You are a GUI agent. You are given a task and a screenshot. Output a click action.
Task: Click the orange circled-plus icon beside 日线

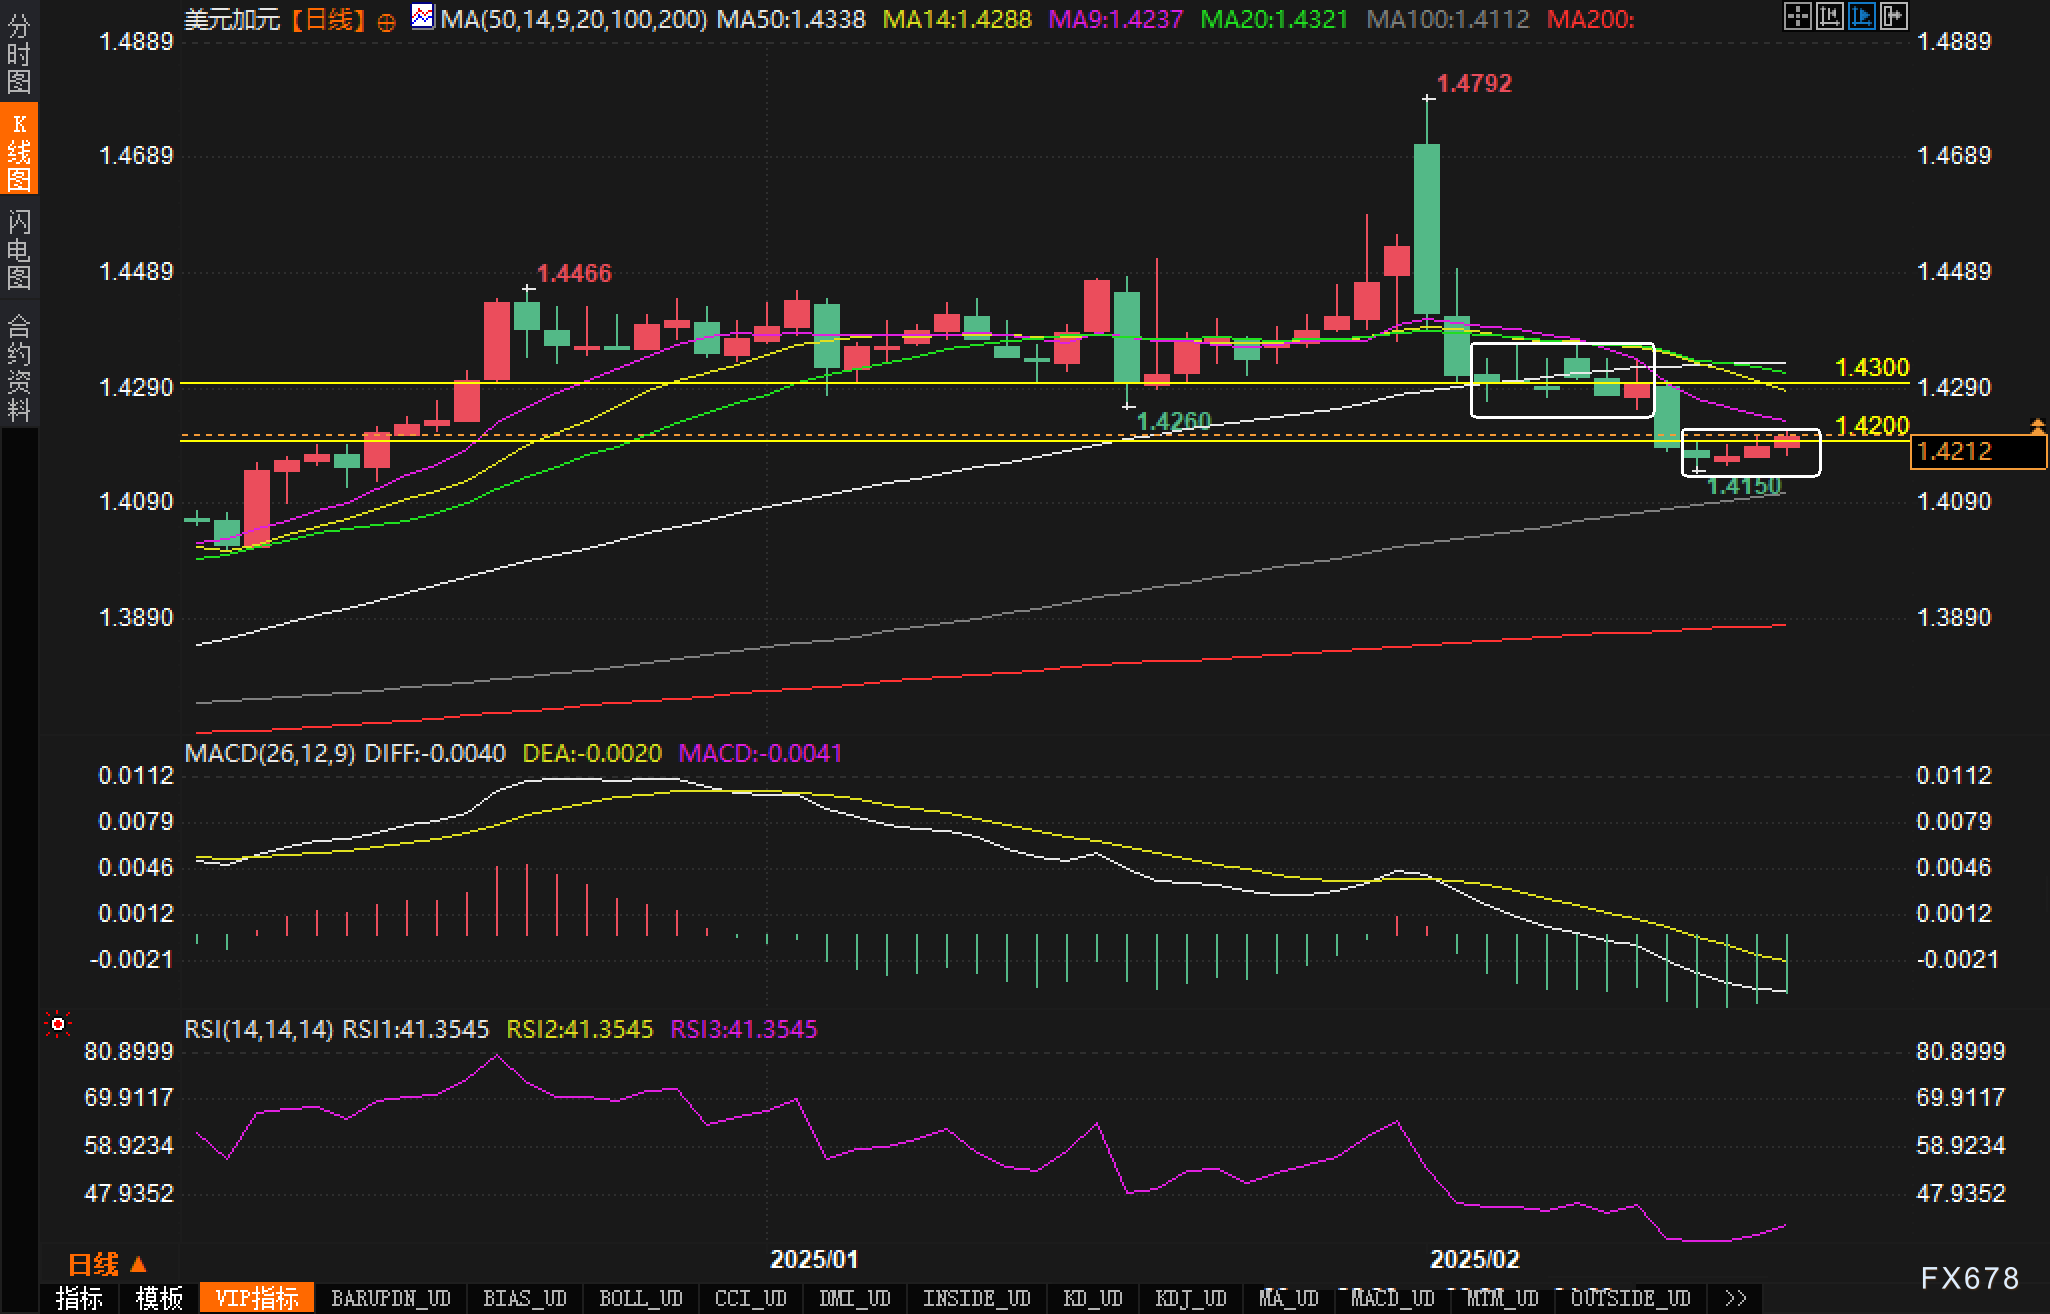387,22
